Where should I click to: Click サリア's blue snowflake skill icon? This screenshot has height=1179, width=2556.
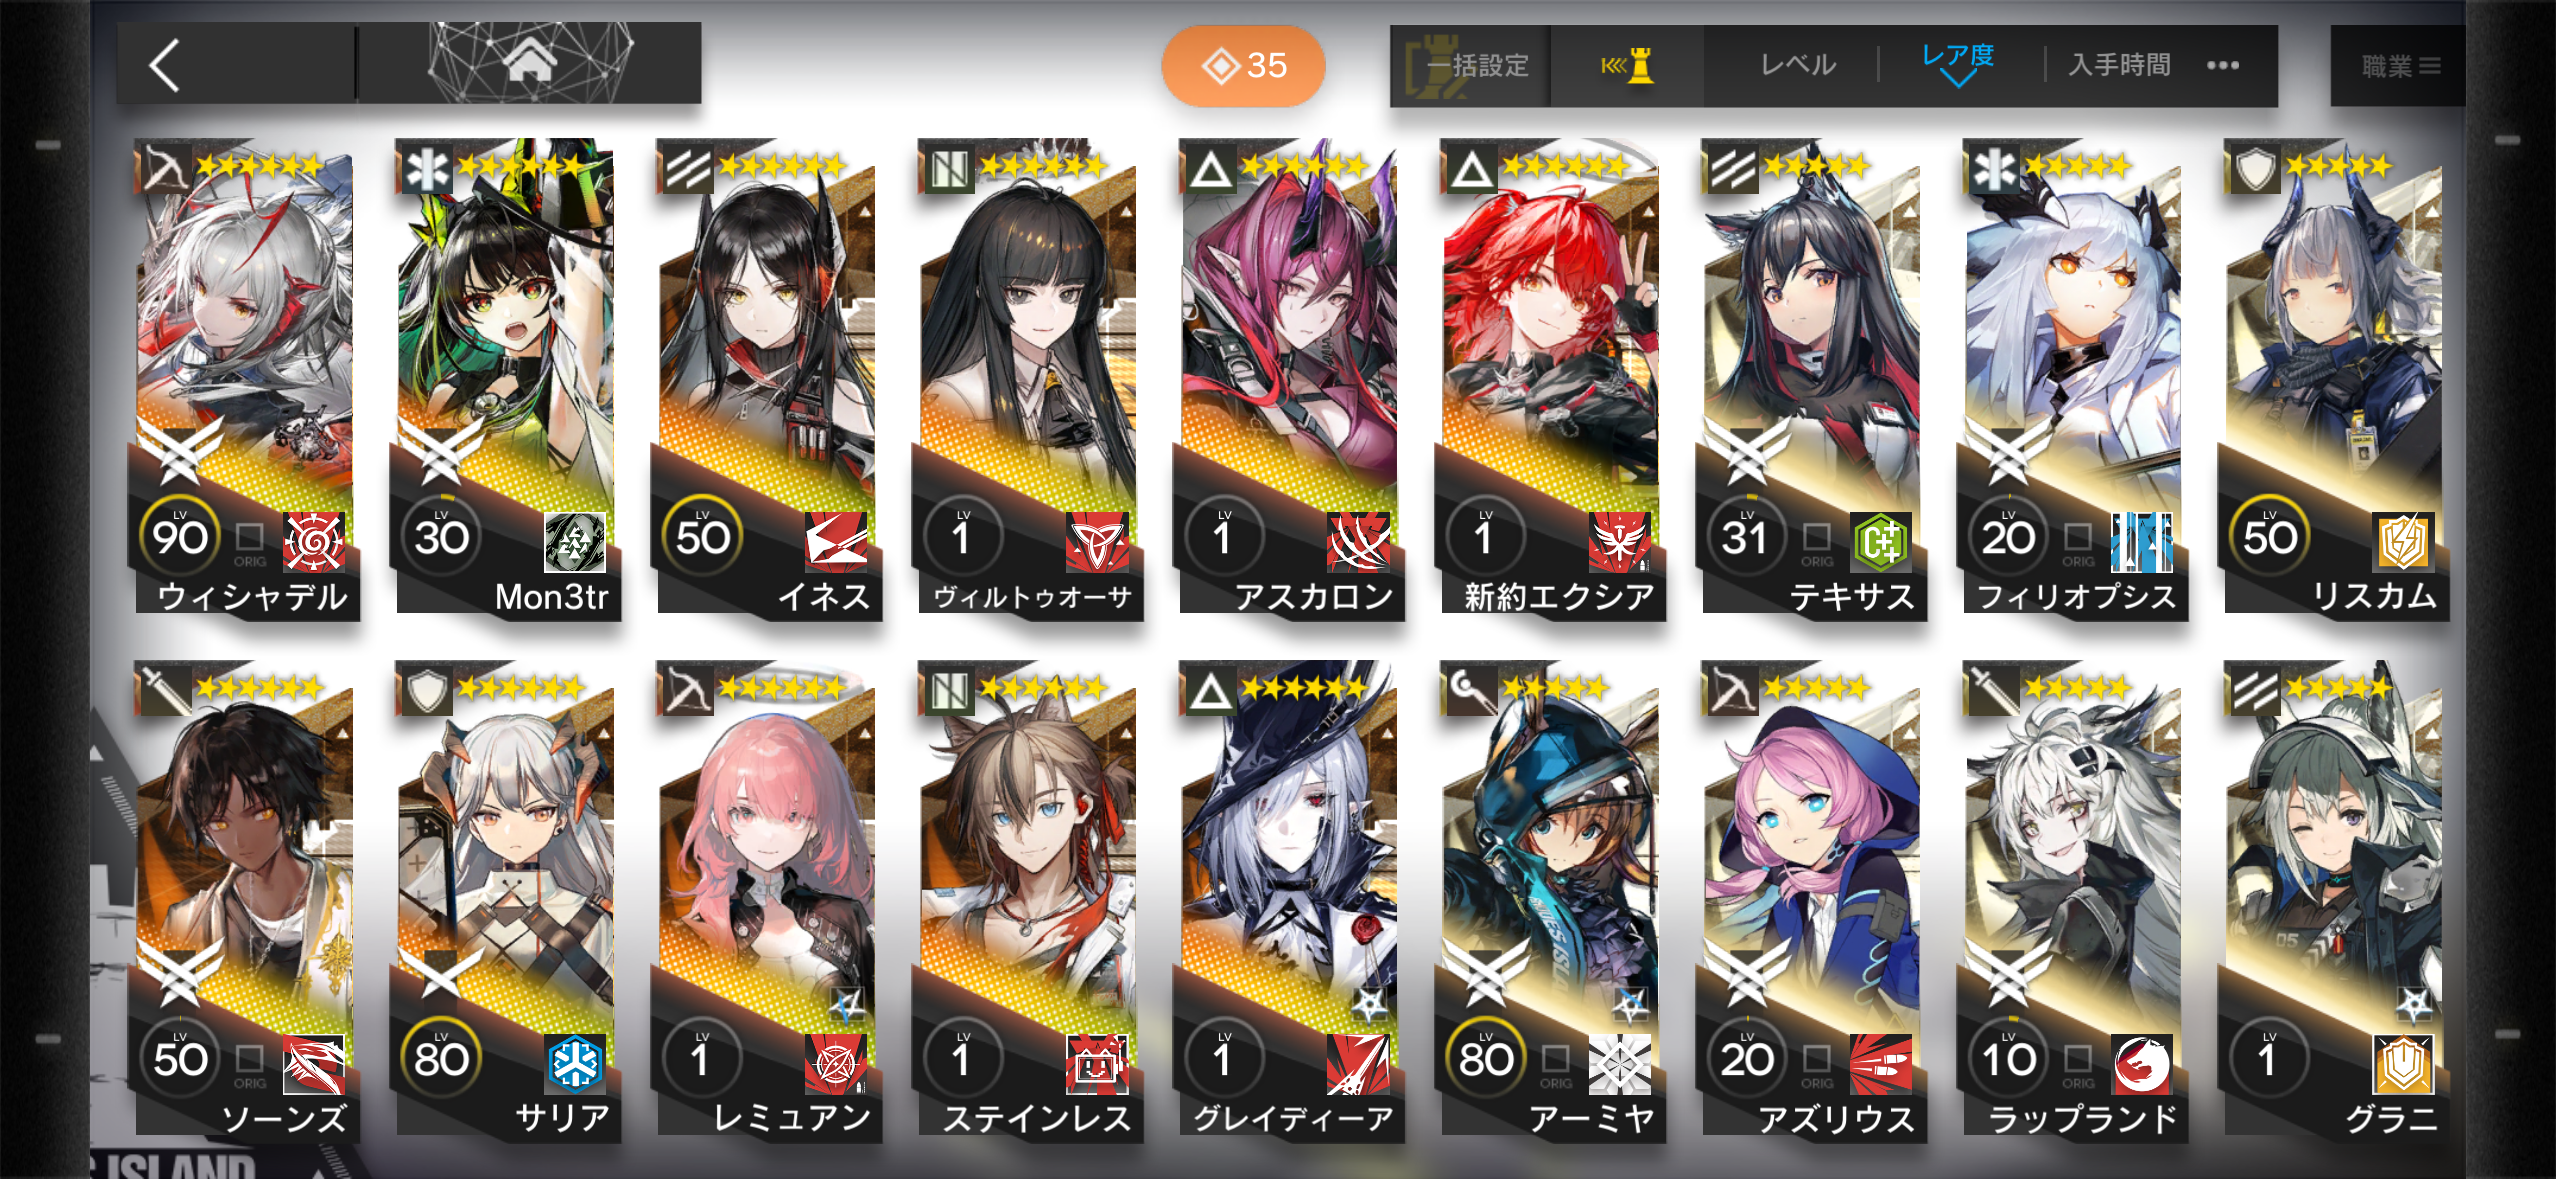point(575,1064)
